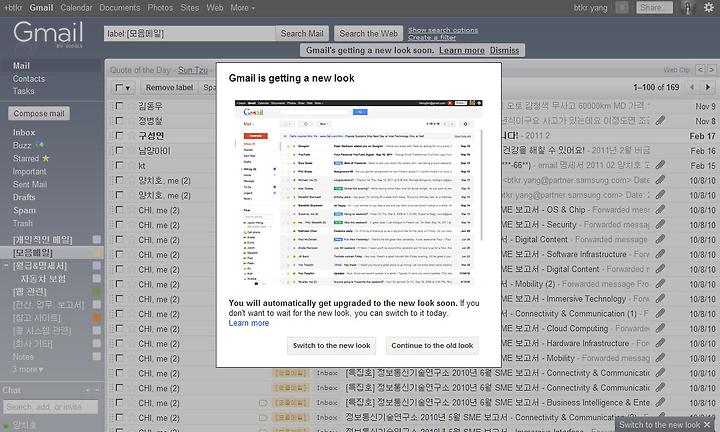Open +btkr in the top bar
Screen dimensions: 720x432
tap(13, 8)
